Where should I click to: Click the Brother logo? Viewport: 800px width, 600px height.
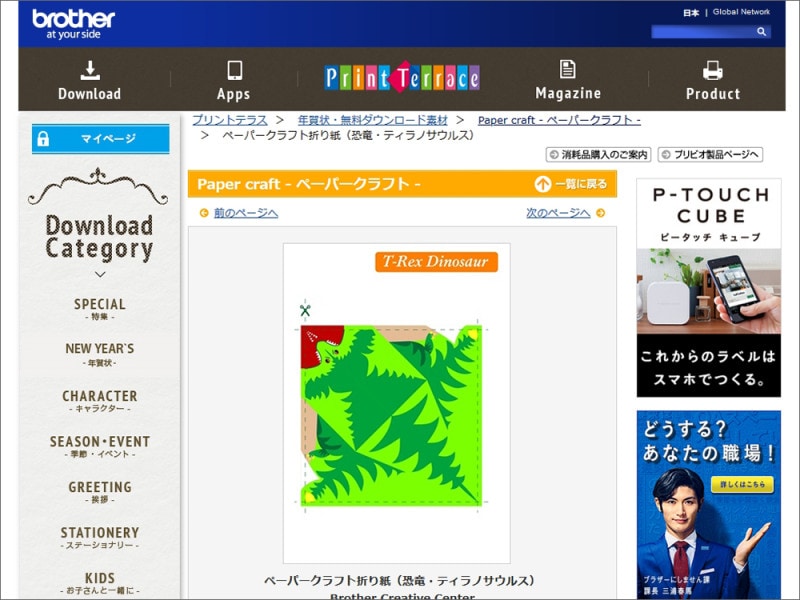tap(72, 22)
